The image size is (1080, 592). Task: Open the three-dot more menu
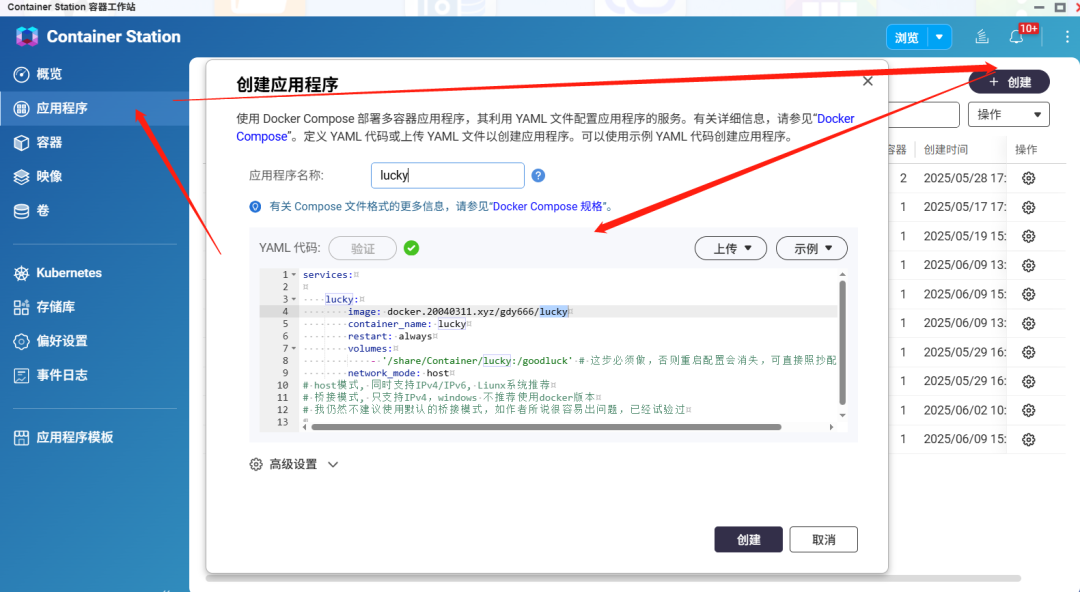pos(1067,37)
